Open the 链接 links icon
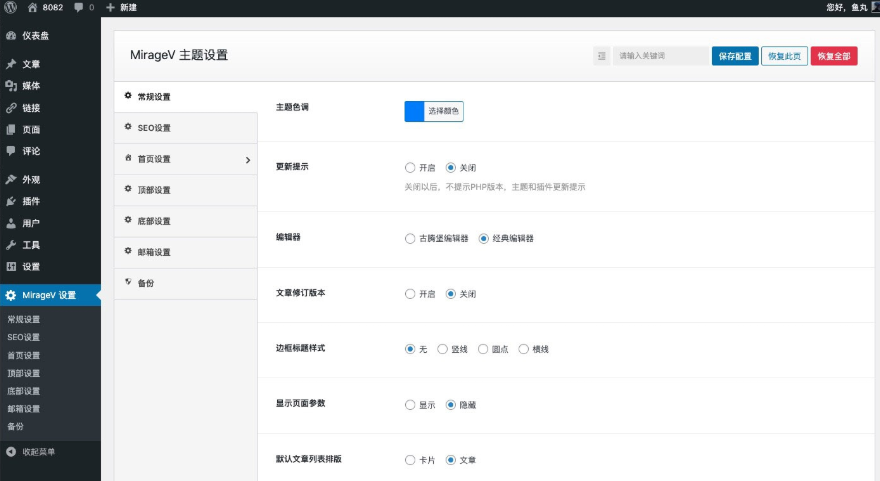The image size is (880, 481). pyautogui.click(x=11, y=108)
